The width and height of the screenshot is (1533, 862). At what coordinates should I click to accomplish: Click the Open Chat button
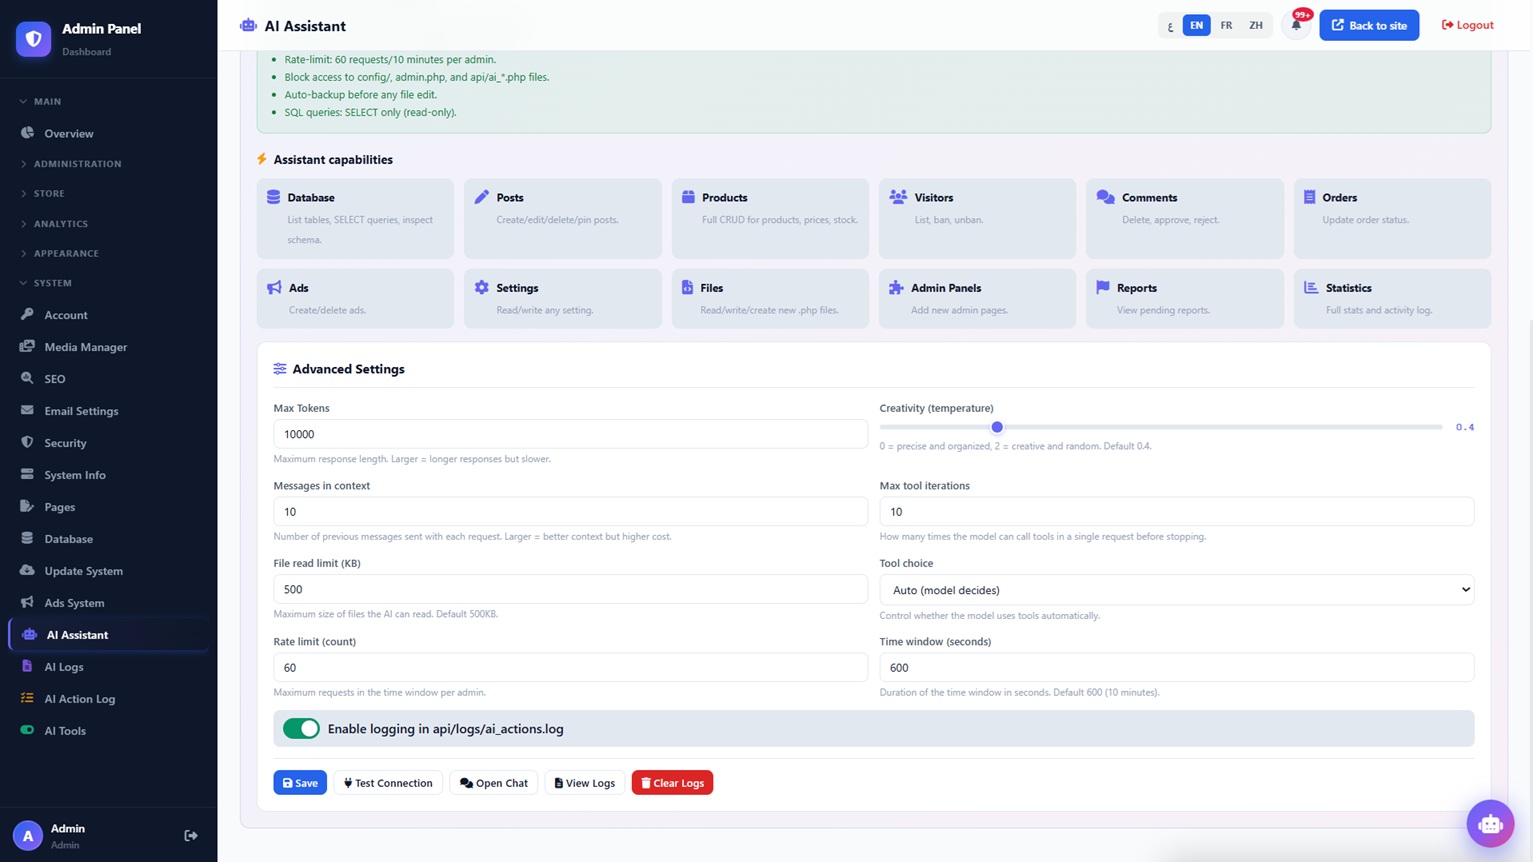(494, 782)
